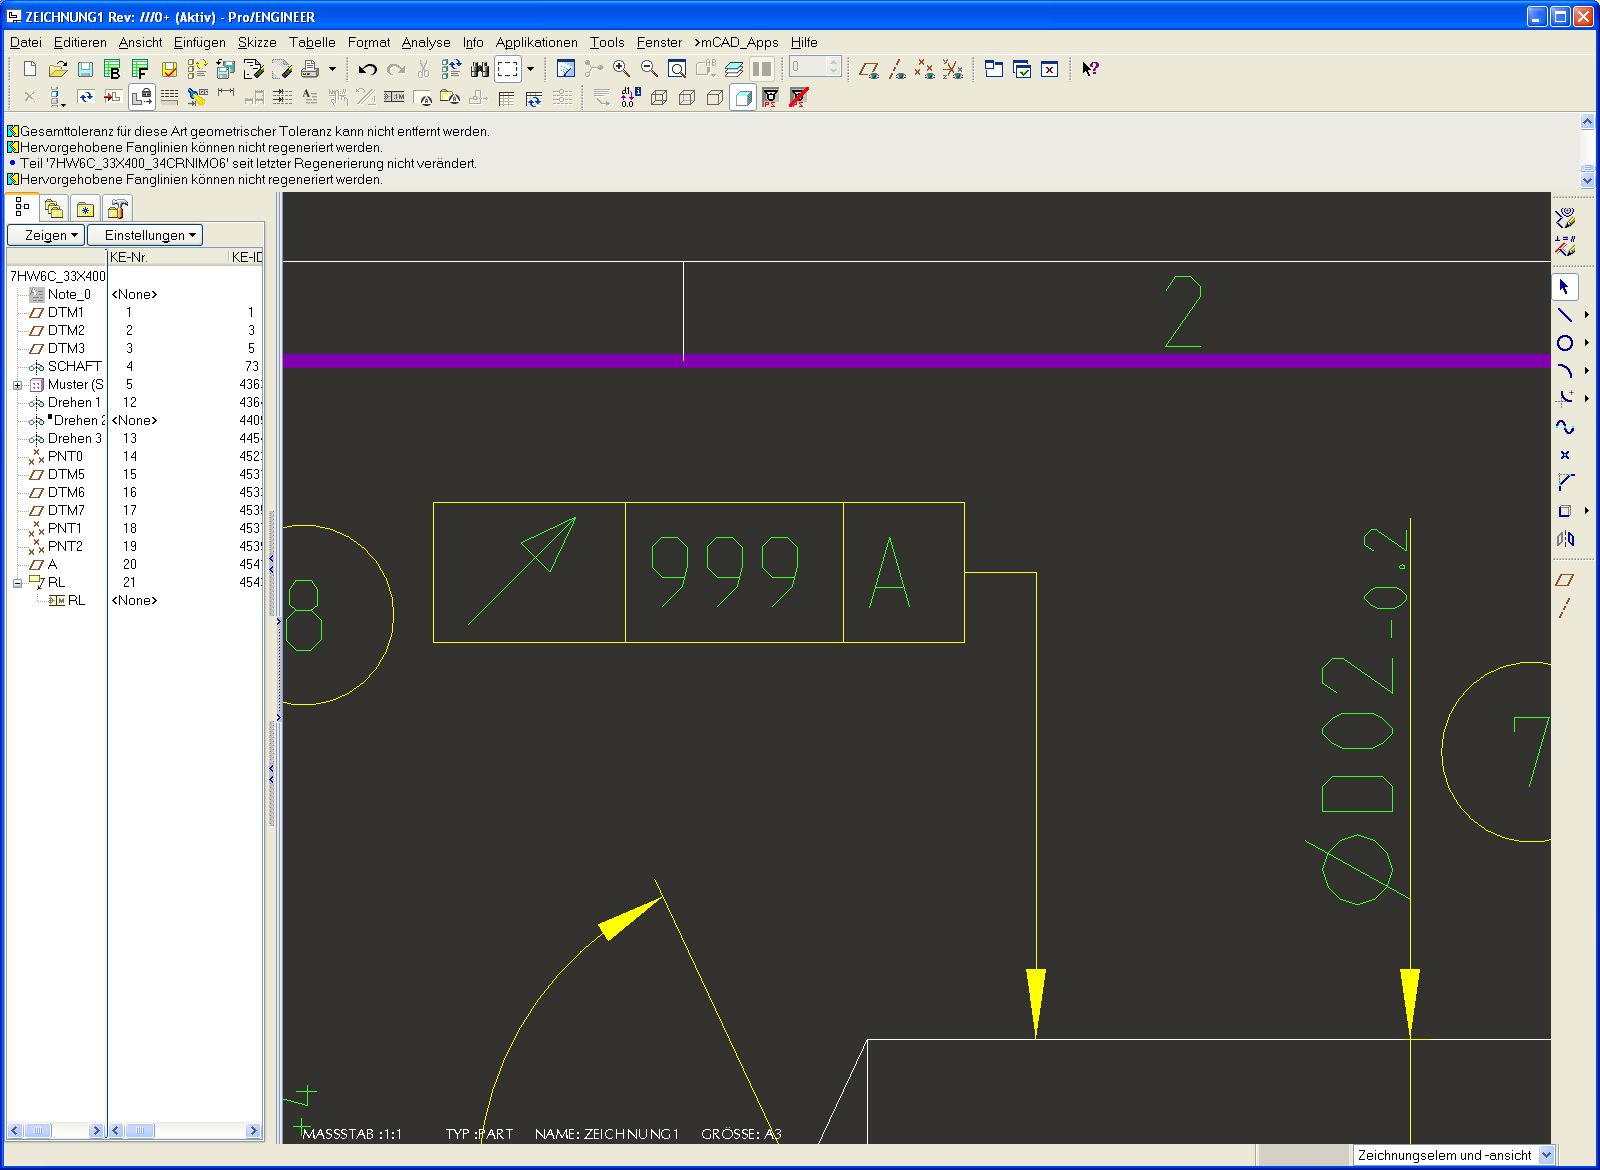Viewport: 1600px width, 1170px height.
Task: Select the Spline sketch tool
Action: pos(1565,427)
